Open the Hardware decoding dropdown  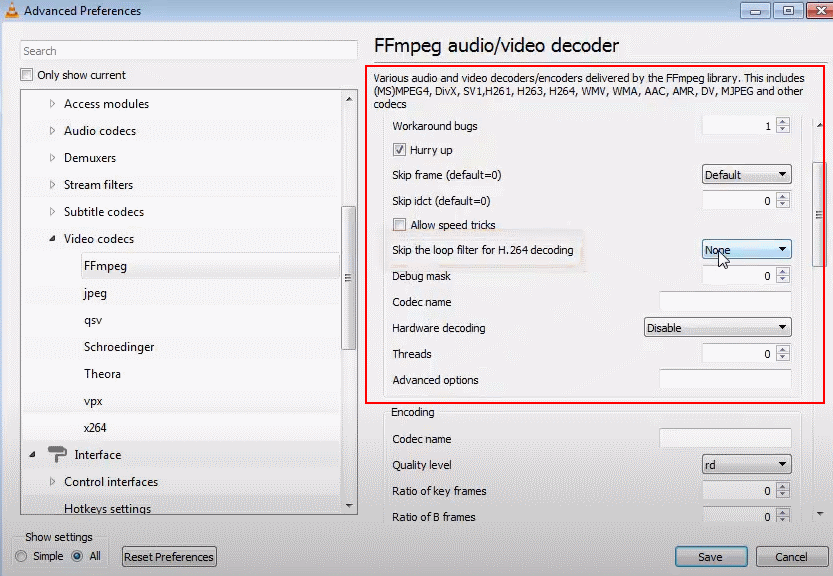pos(716,328)
